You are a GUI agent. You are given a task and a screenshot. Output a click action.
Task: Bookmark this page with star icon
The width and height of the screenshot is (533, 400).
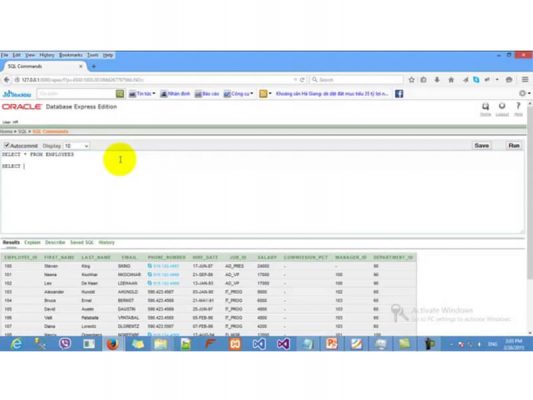point(411,80)
